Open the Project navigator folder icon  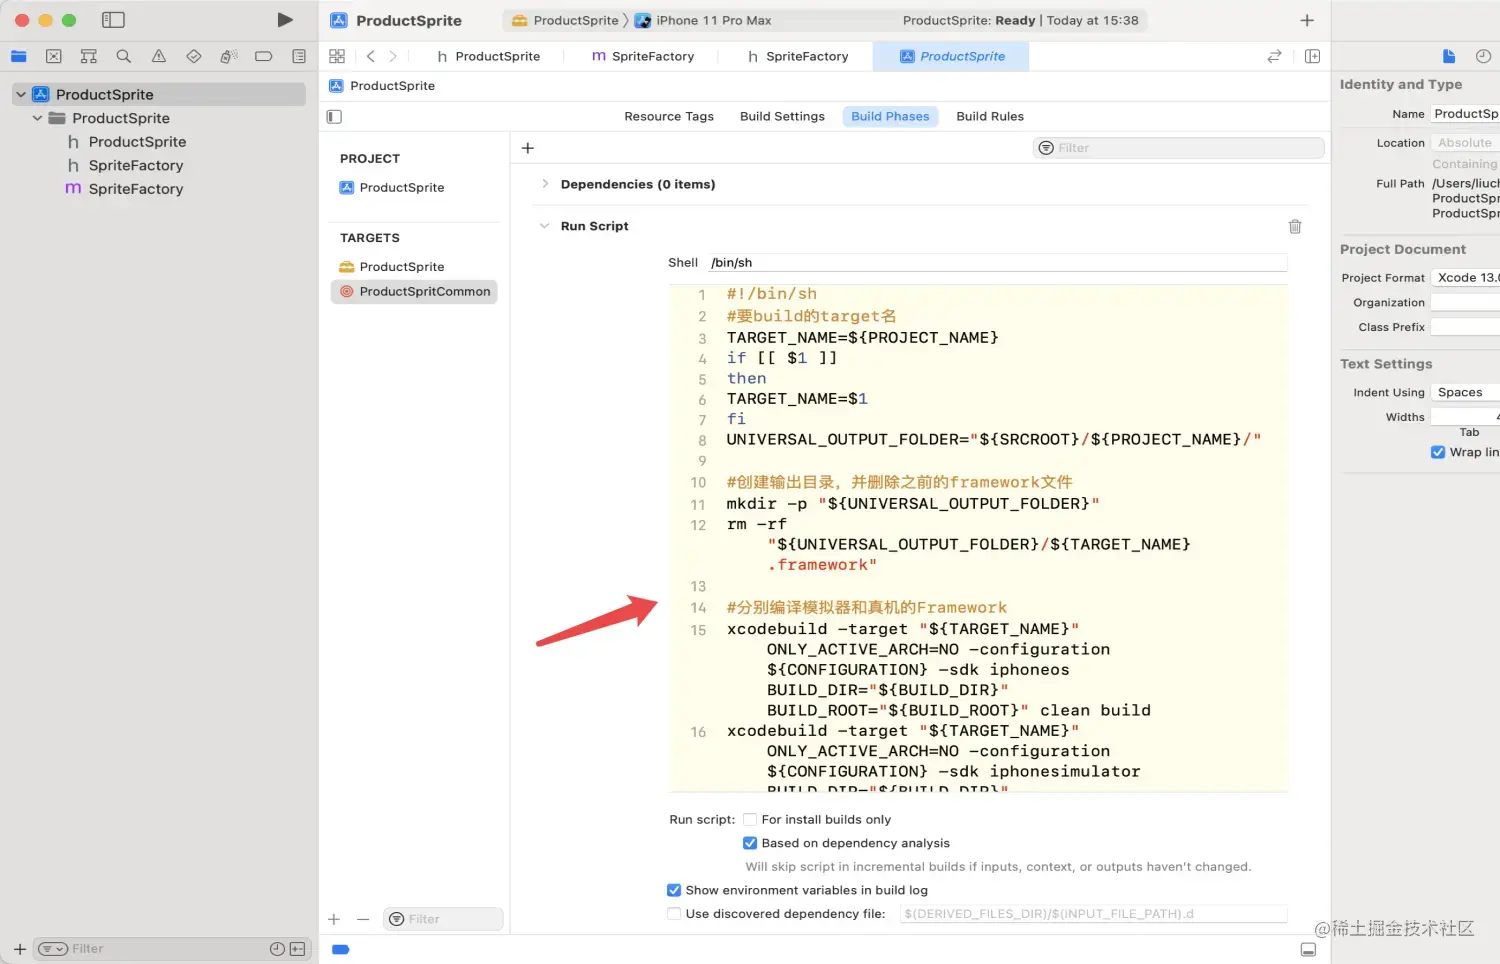(x=19, y=56)
